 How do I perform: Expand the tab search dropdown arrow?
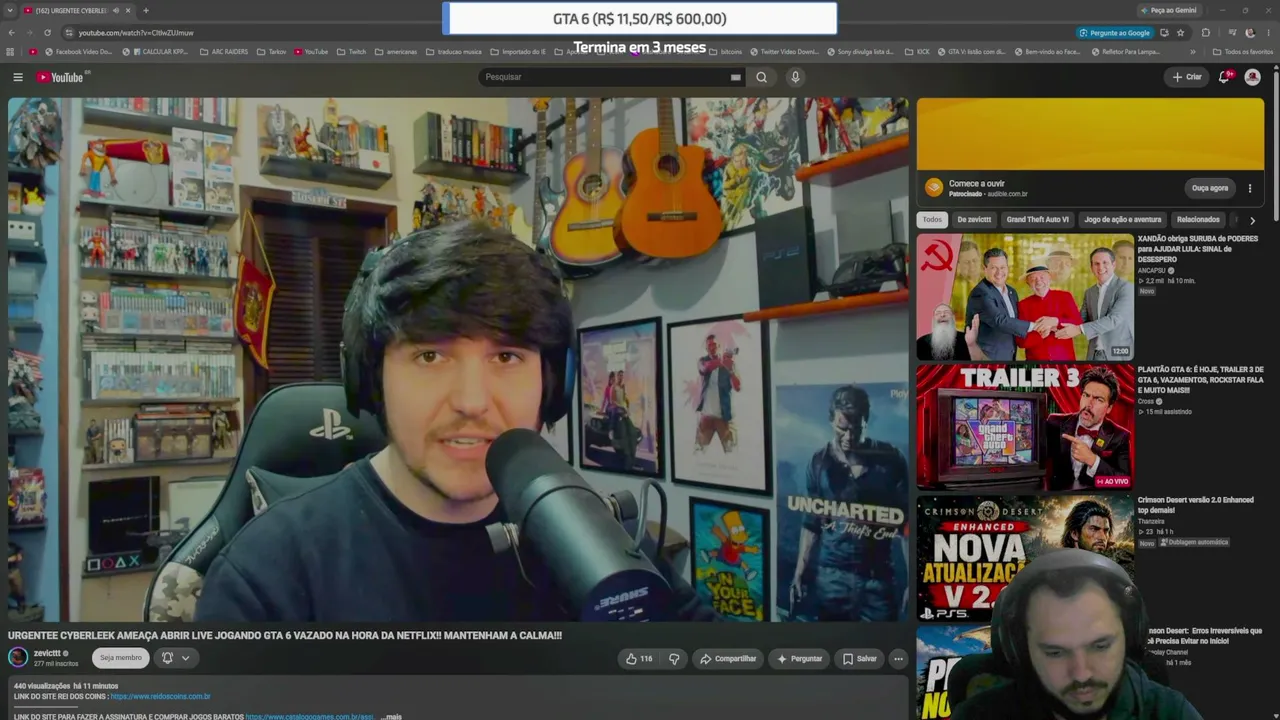10,10
